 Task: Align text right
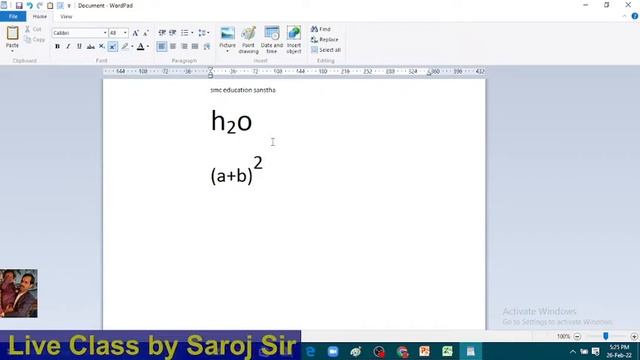click(184, 47)
